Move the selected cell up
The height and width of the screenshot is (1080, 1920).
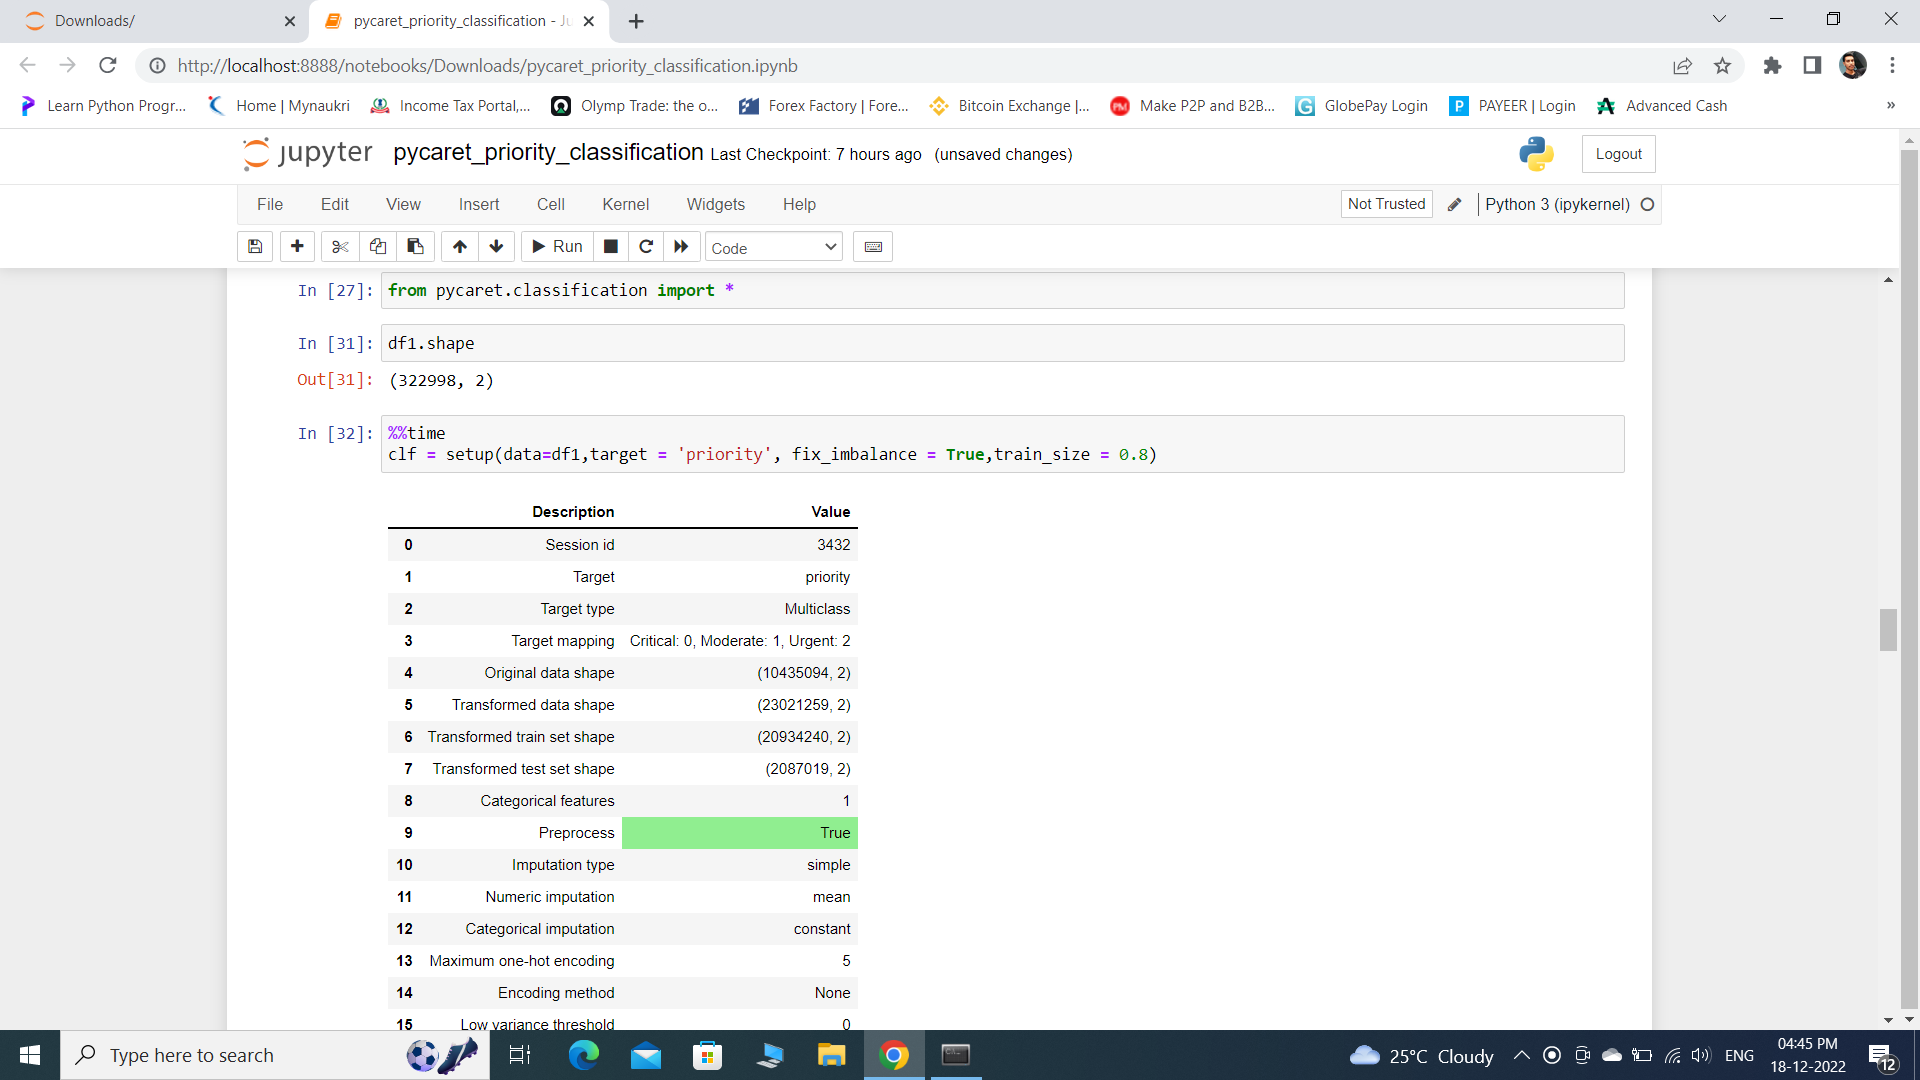[x=459, y=246]
